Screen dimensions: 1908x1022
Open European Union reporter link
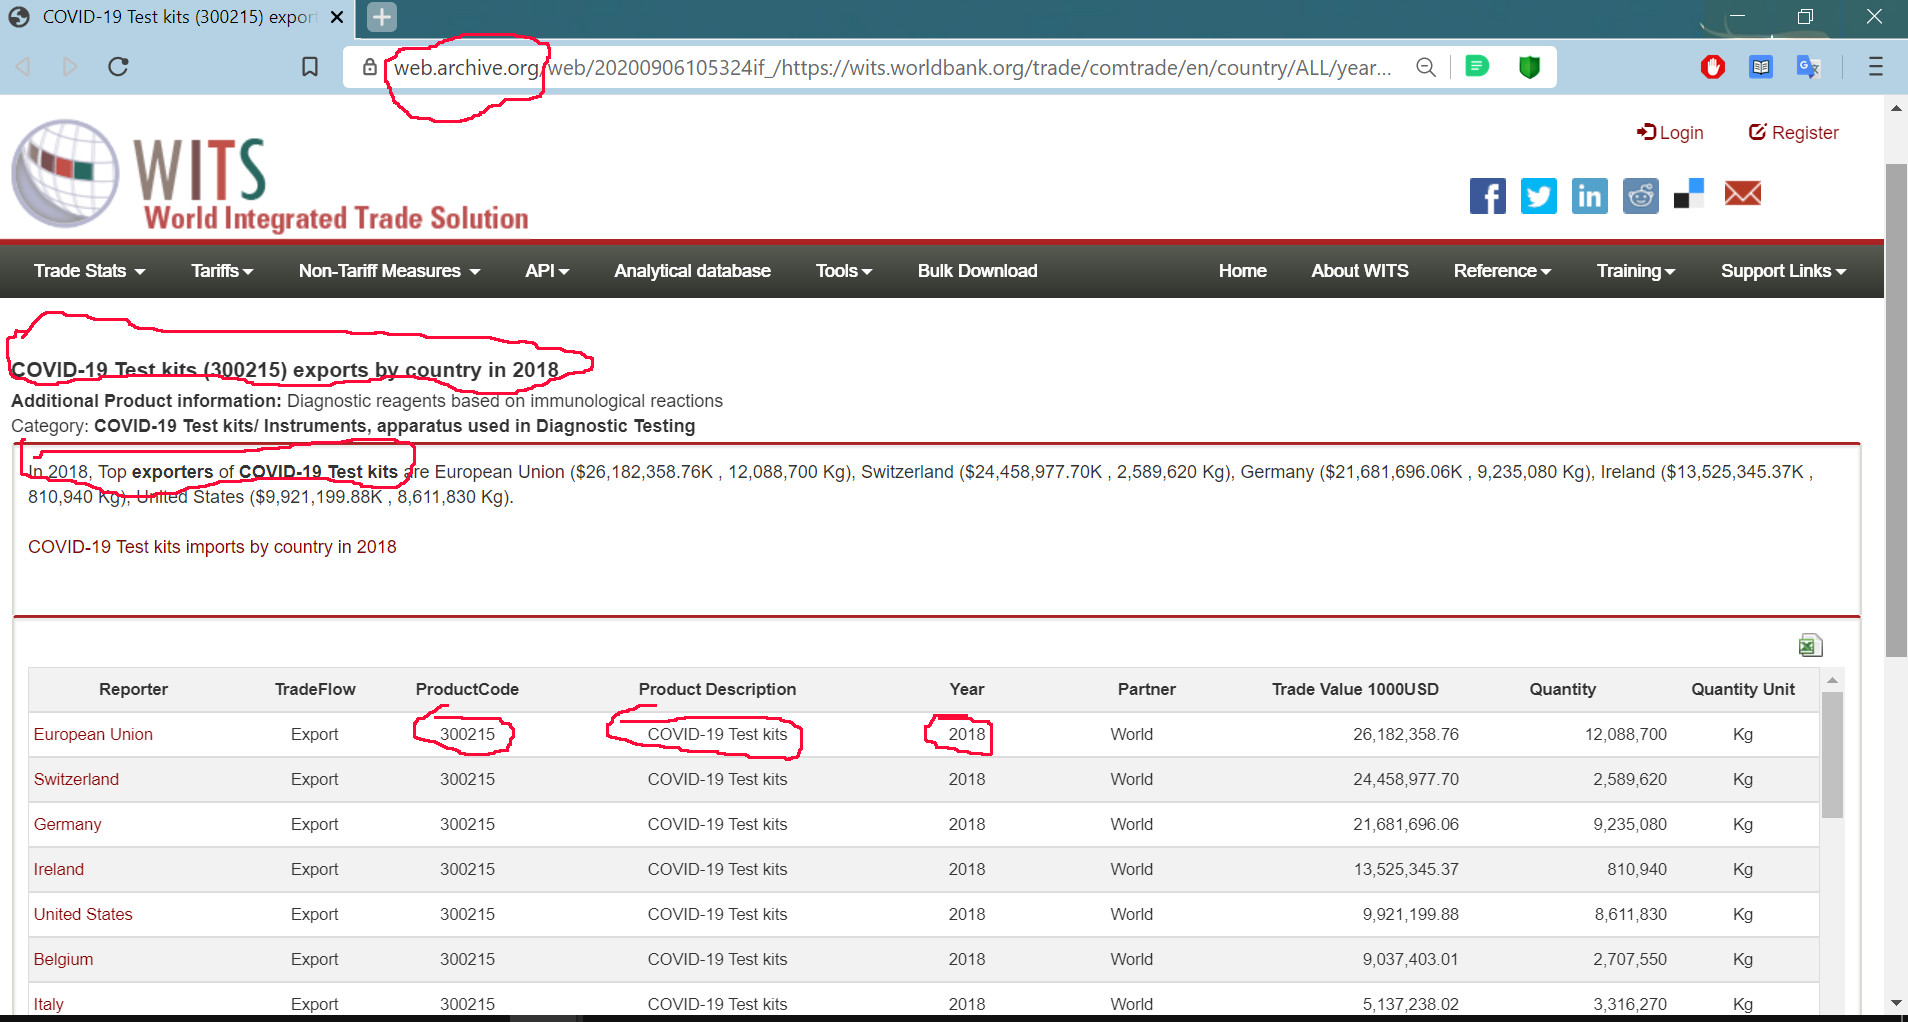click(x=93, y=734)
